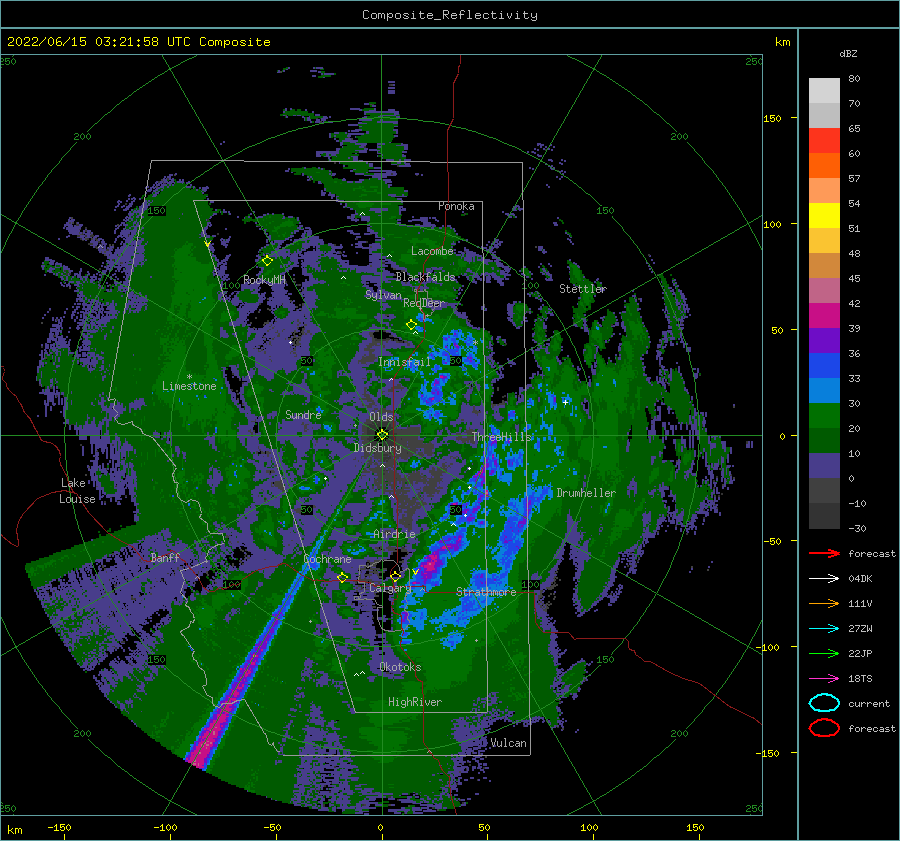The image size is (900, 841).
Task: Click the red forecast arrow legend icon
Action: pos(824,553)
